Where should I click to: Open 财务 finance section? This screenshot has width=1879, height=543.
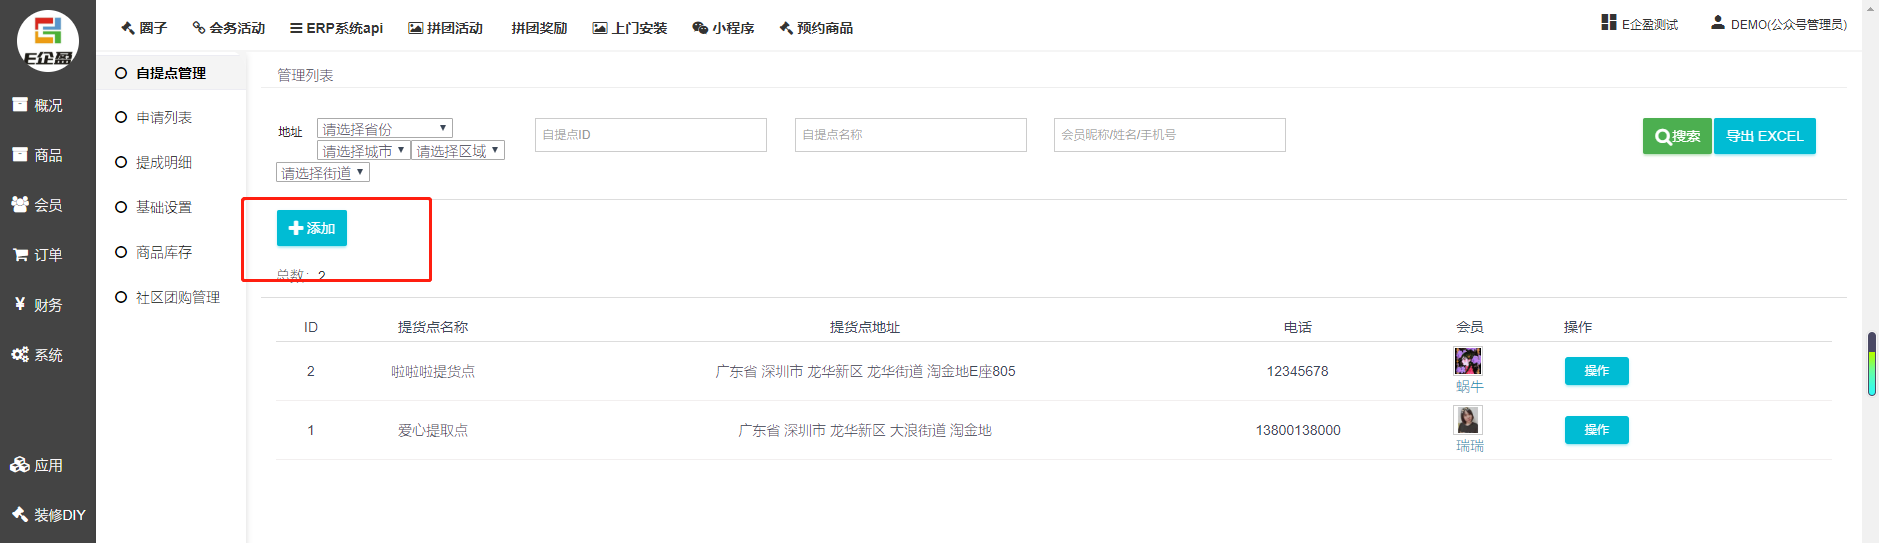(37, 305)
